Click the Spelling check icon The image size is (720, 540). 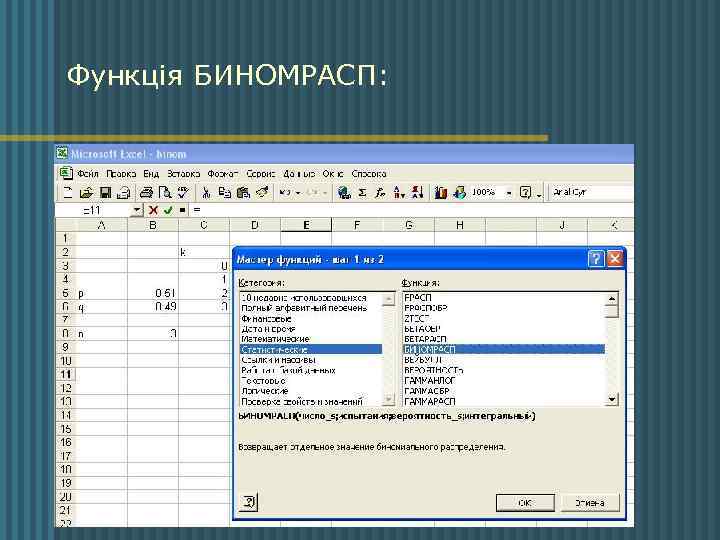coord(183,192)
